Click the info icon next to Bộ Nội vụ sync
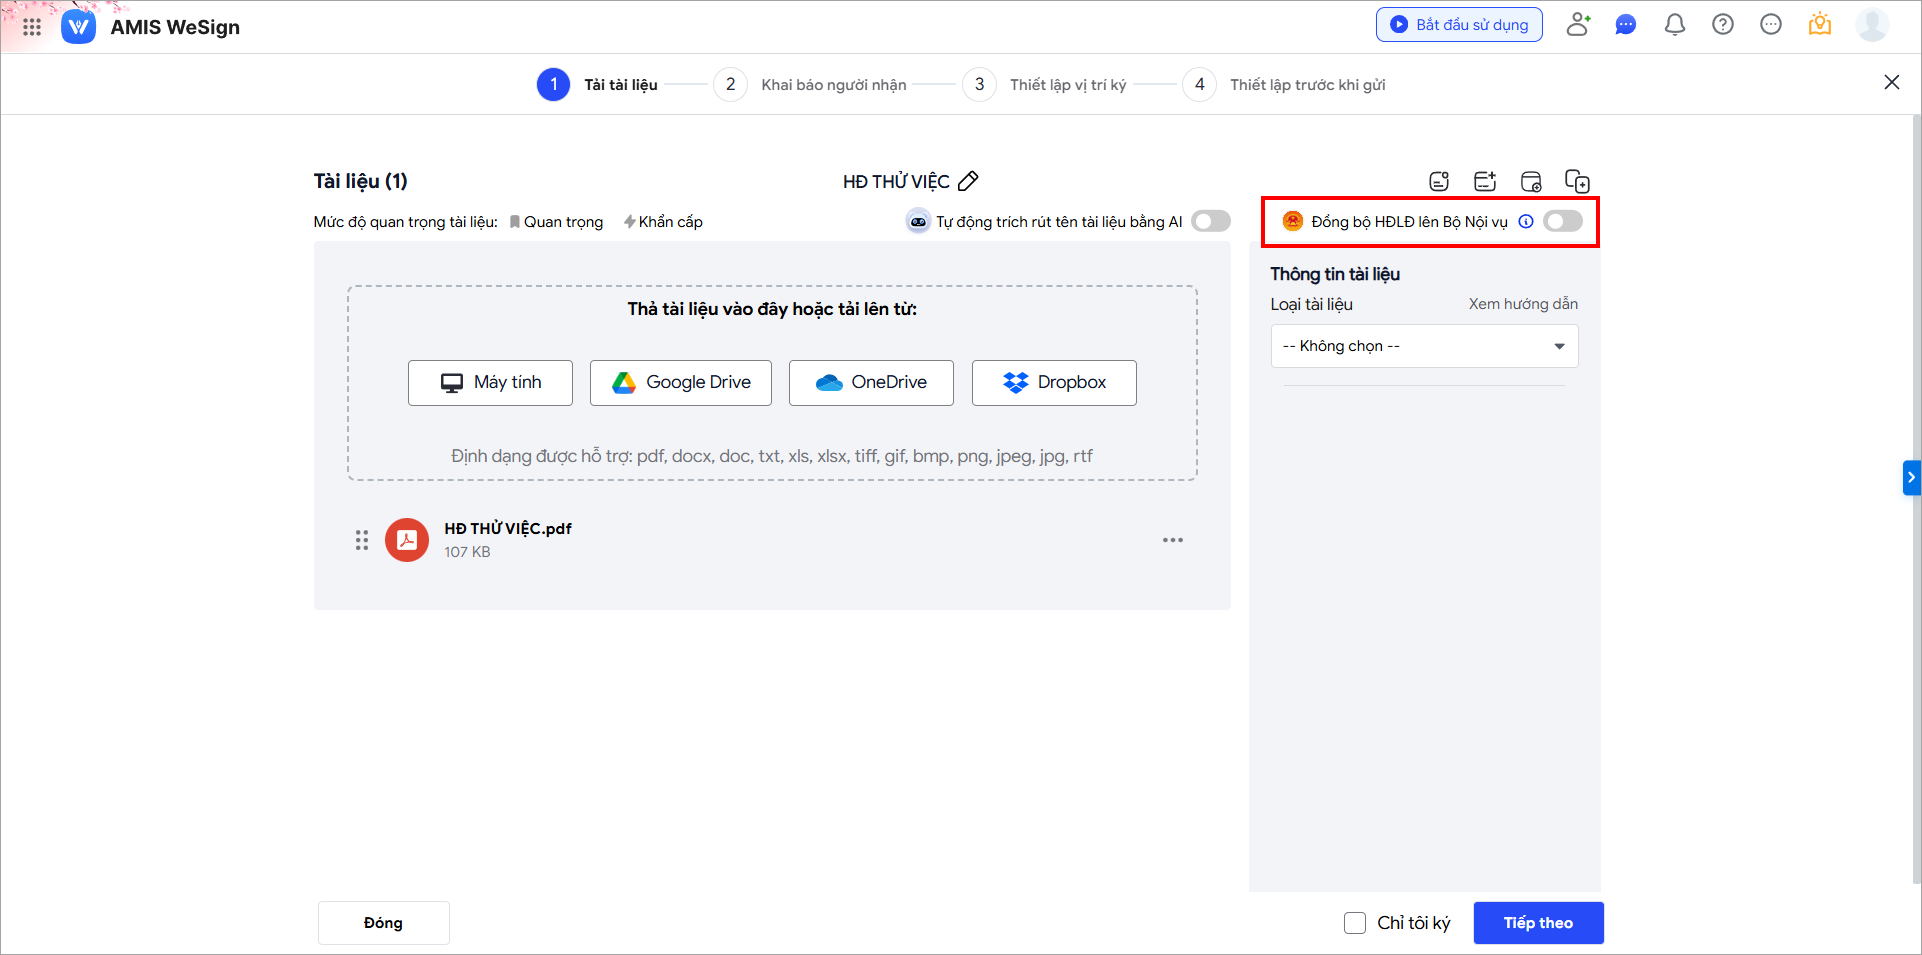The width and height of the screenshot is (1922, 955). 1526,222
